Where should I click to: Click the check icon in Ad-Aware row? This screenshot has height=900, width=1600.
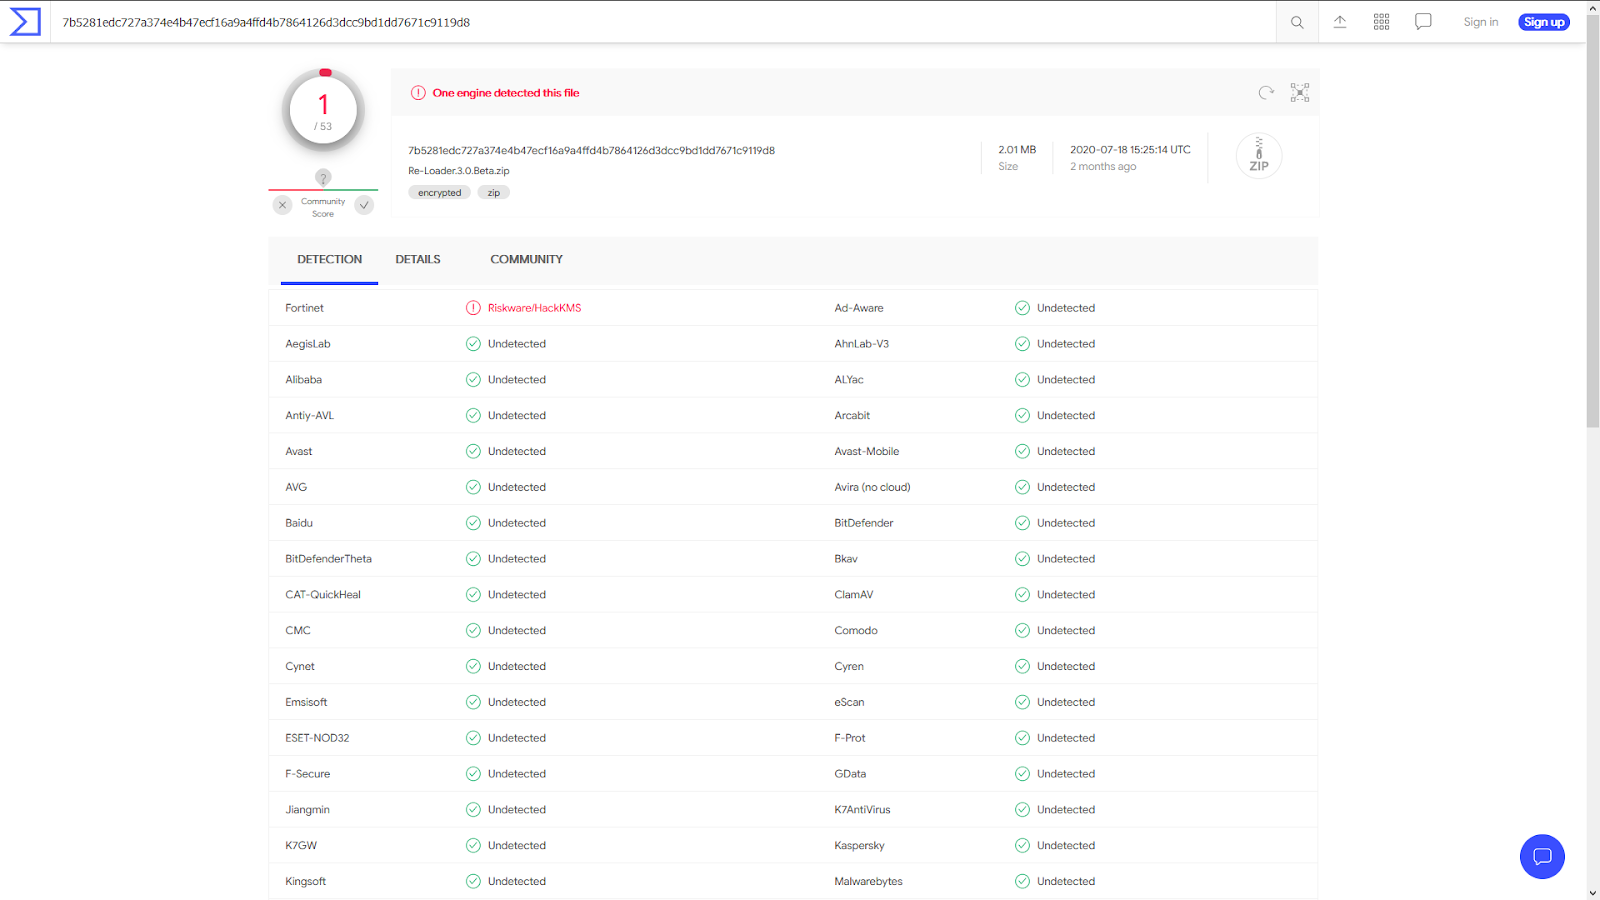click(x=1022, y=308)
